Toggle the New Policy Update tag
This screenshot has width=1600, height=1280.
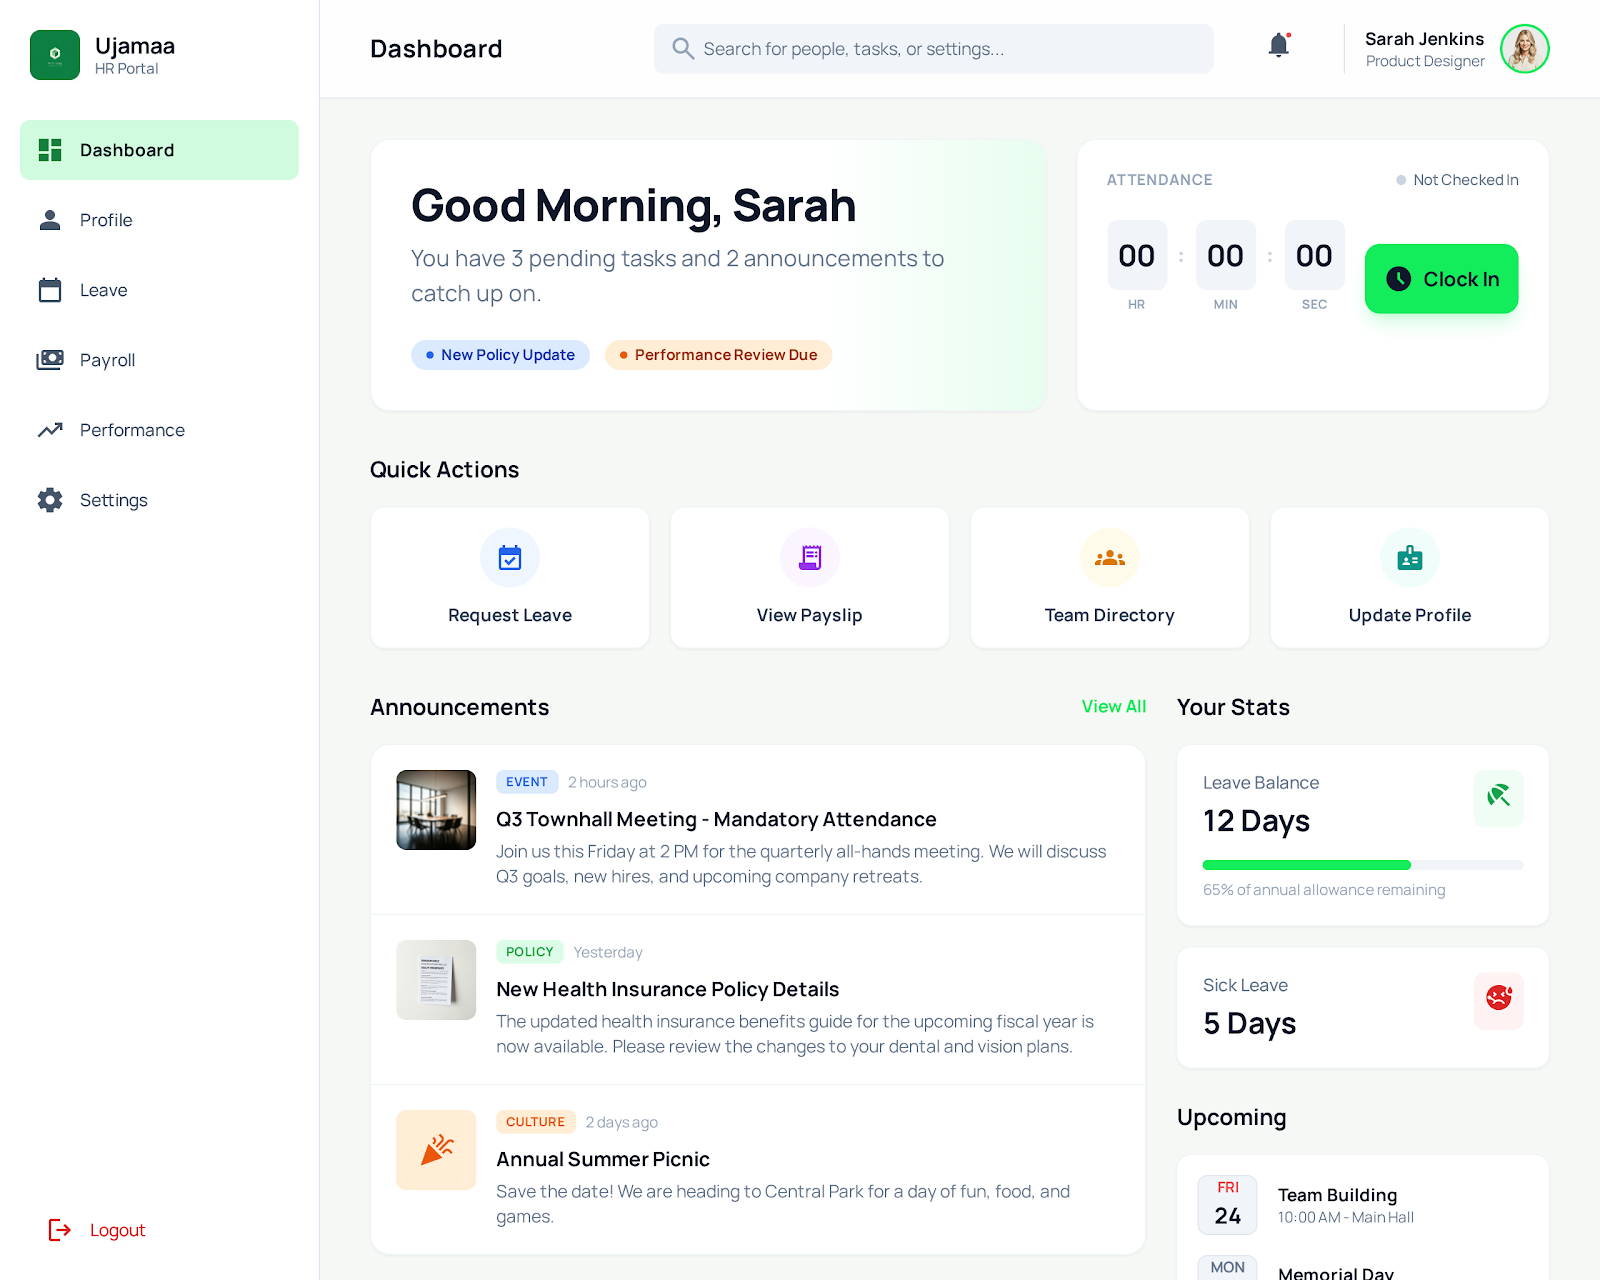click(500, 354)
